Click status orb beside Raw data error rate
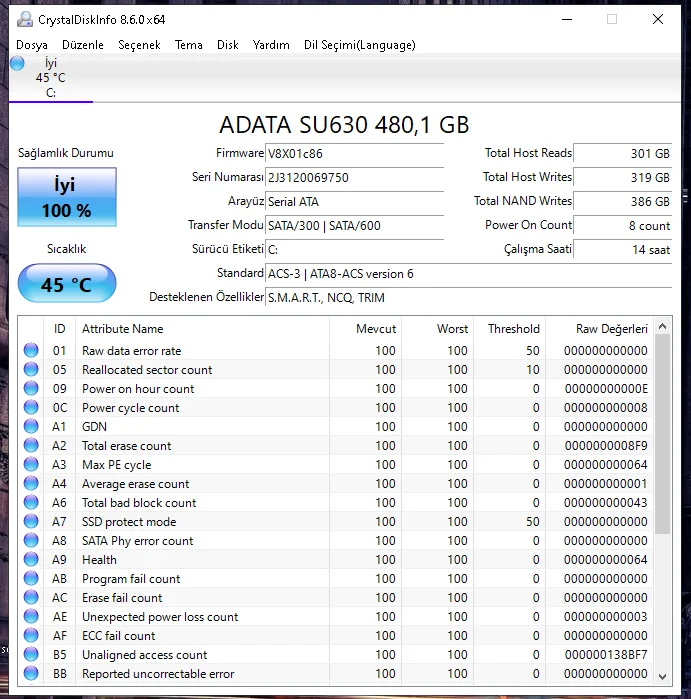 [31, 351]
